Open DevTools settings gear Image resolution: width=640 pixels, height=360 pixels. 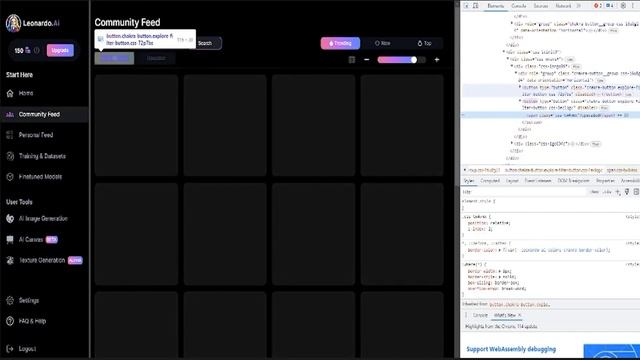(x=623, y=6)
